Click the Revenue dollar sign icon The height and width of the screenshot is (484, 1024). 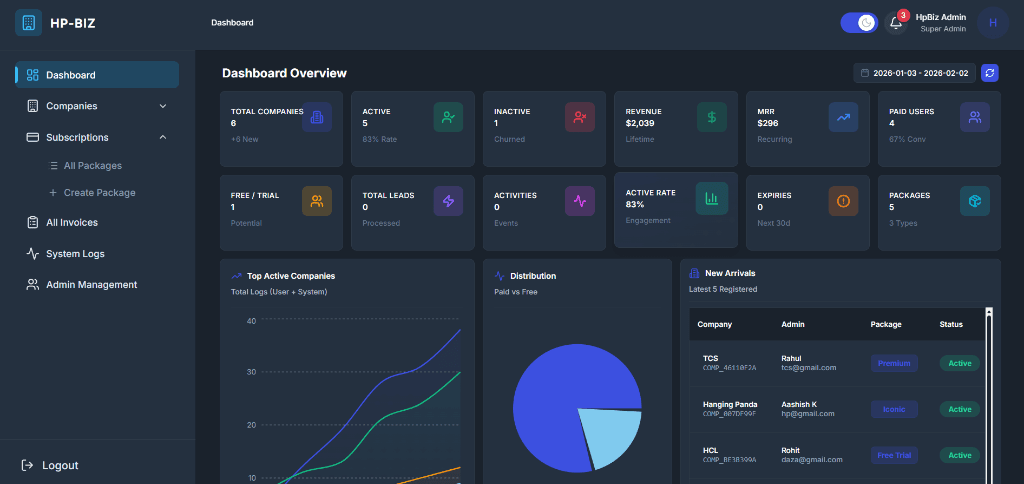[x=712, y=118]
